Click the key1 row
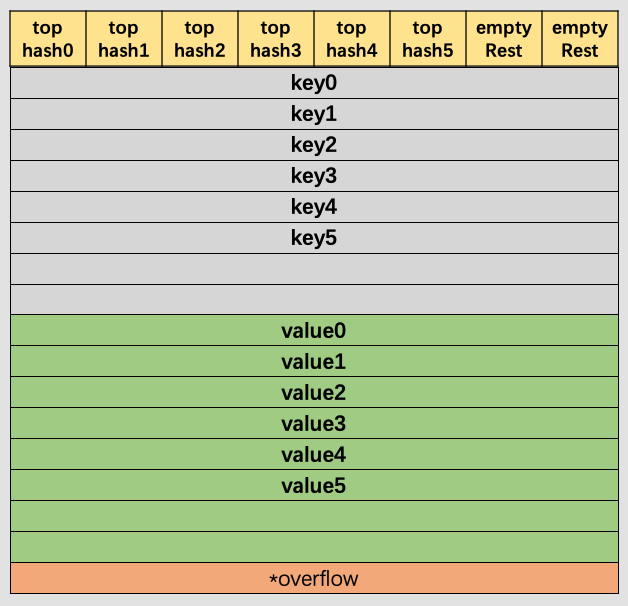Screen dimensions: 628x606 [314, 114]
